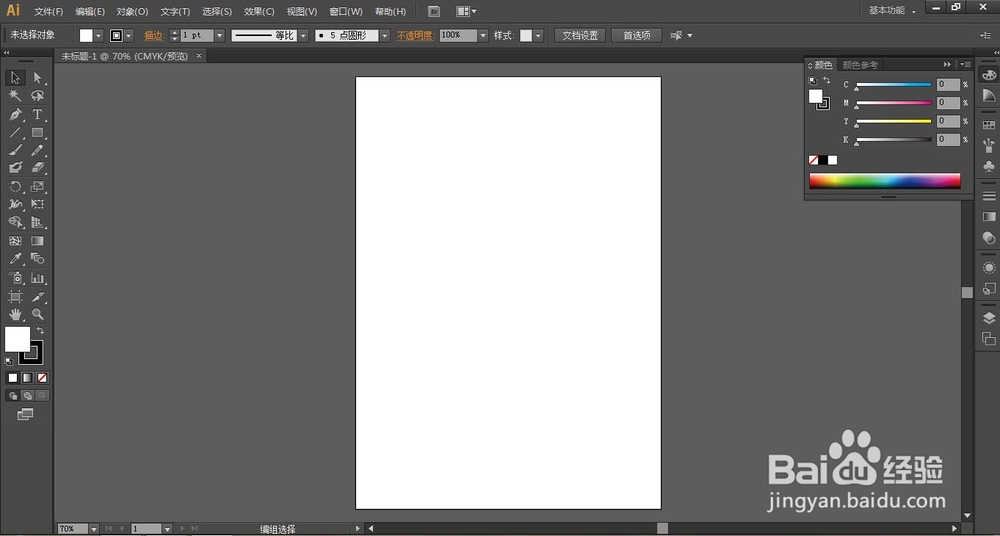Set paint mode to None

click(42, 378)
